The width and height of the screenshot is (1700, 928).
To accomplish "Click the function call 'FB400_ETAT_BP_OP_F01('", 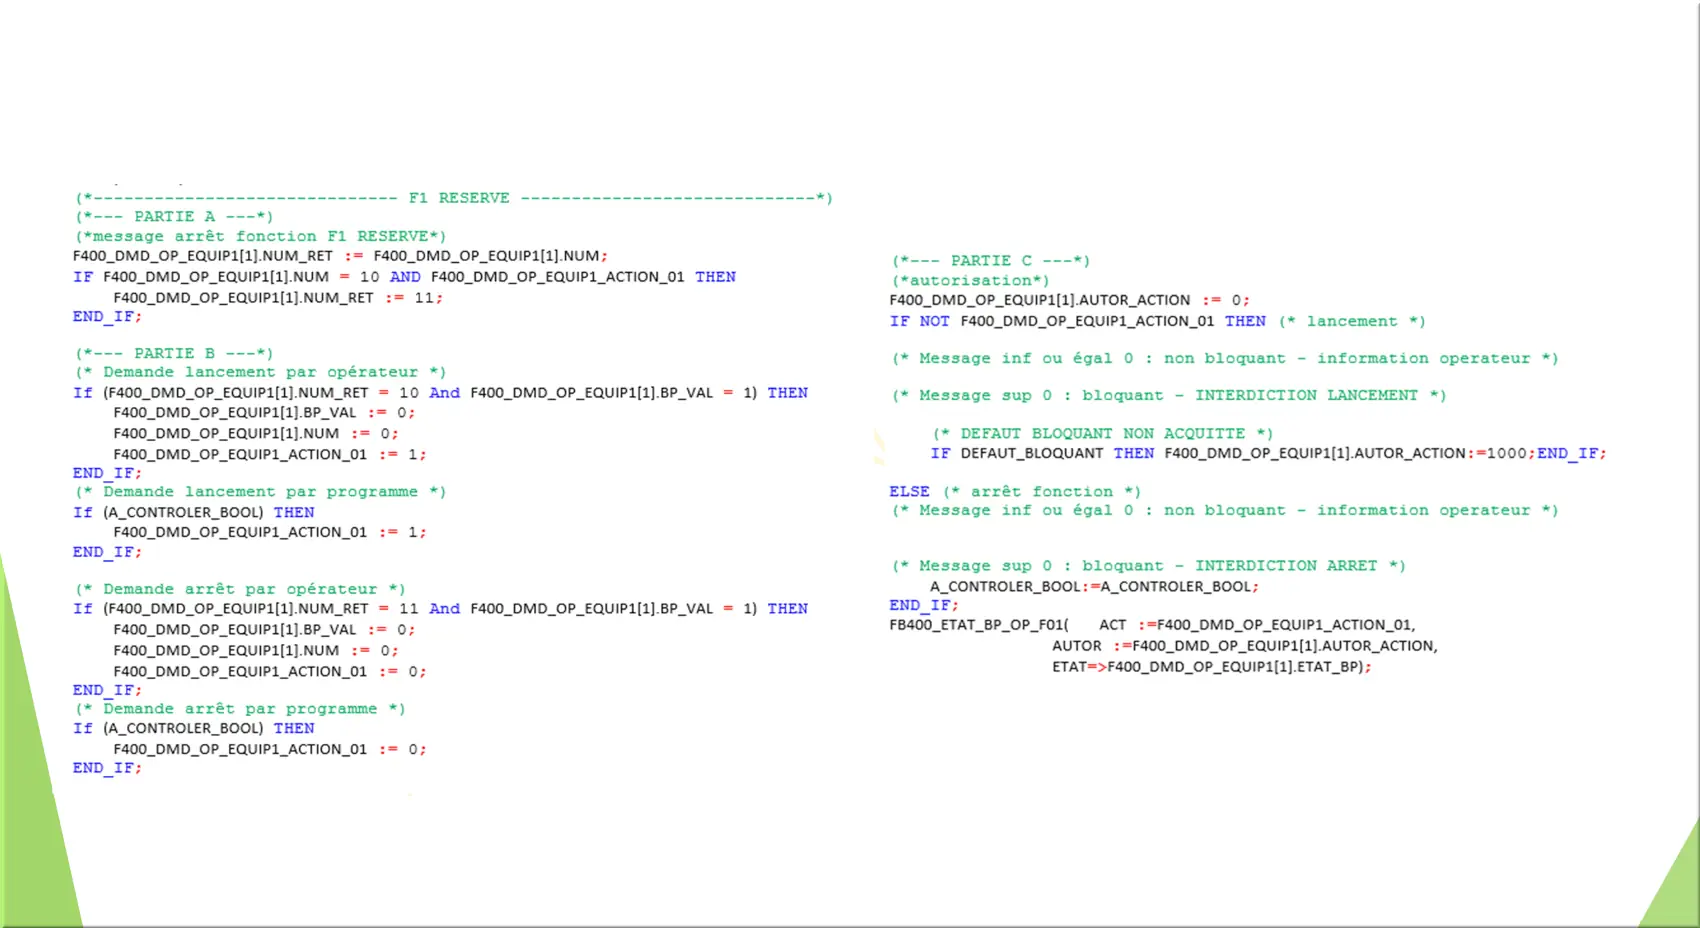I will pyautogui.click(x=979, y=625).
